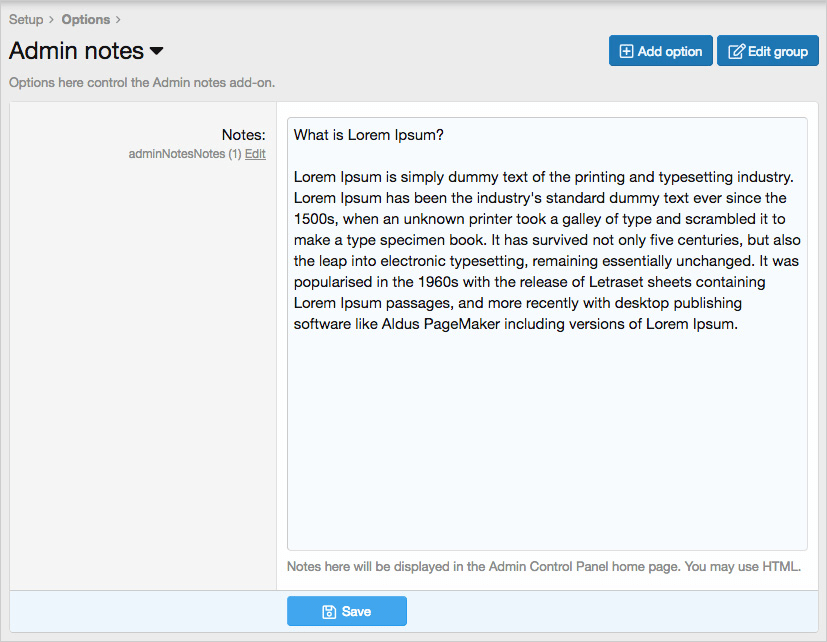Open the Admin notes title dropdown caret
The width and height of the screenshot is (827, 642).
156,51
